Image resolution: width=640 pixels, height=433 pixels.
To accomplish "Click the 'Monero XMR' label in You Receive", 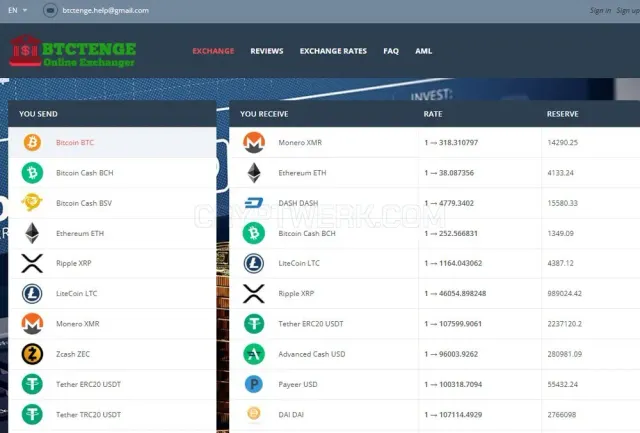I will pyautogui.click(x=300, y=142).
